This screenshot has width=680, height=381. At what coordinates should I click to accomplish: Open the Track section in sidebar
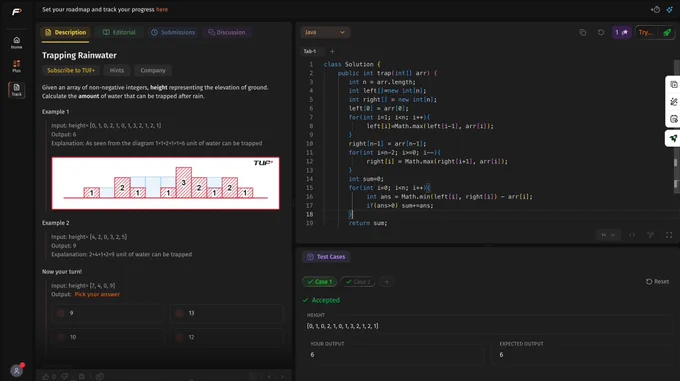coord(16,90)
